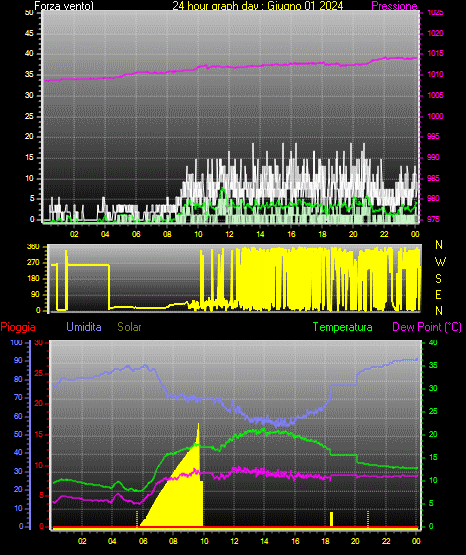Screen dimensions: 466x555
Task: Click the E wind direction label
Action: 438,294
